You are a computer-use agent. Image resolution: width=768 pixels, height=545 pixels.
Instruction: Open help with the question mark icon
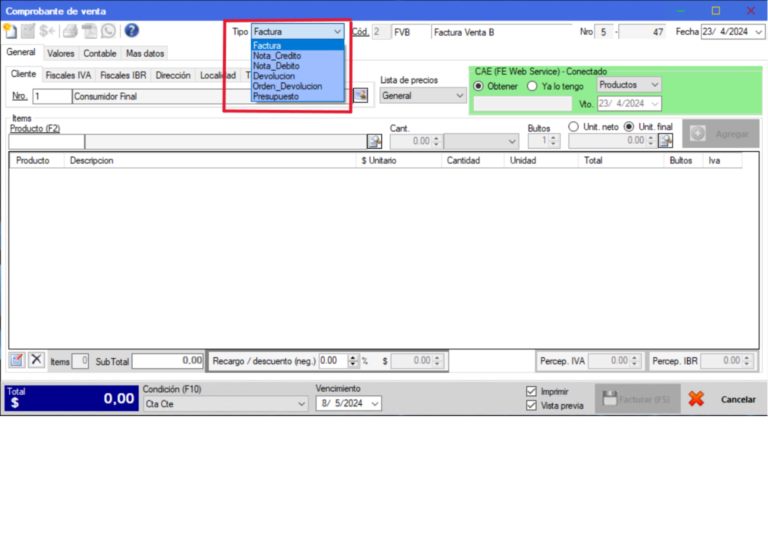click(x=131, y=30)
